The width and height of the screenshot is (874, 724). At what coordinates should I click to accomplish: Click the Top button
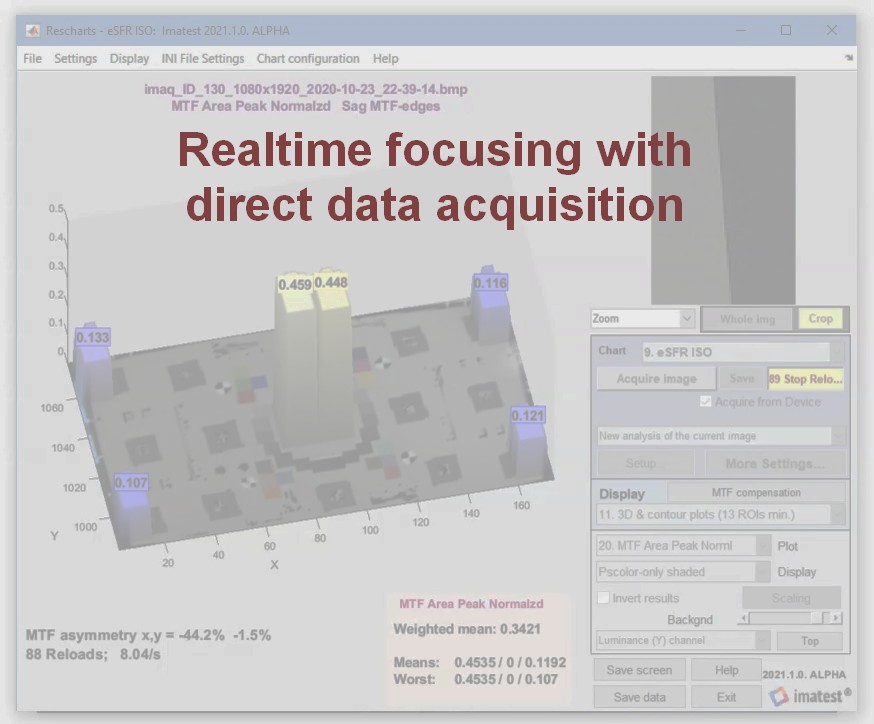(x=810, y=641)
